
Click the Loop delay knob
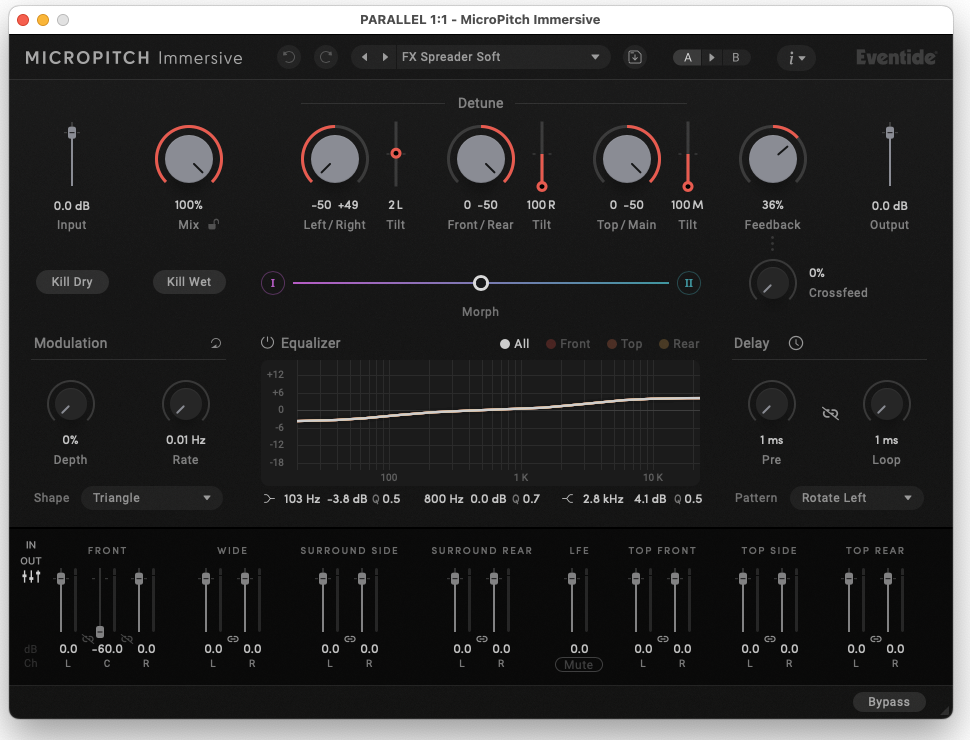(886, 405)
